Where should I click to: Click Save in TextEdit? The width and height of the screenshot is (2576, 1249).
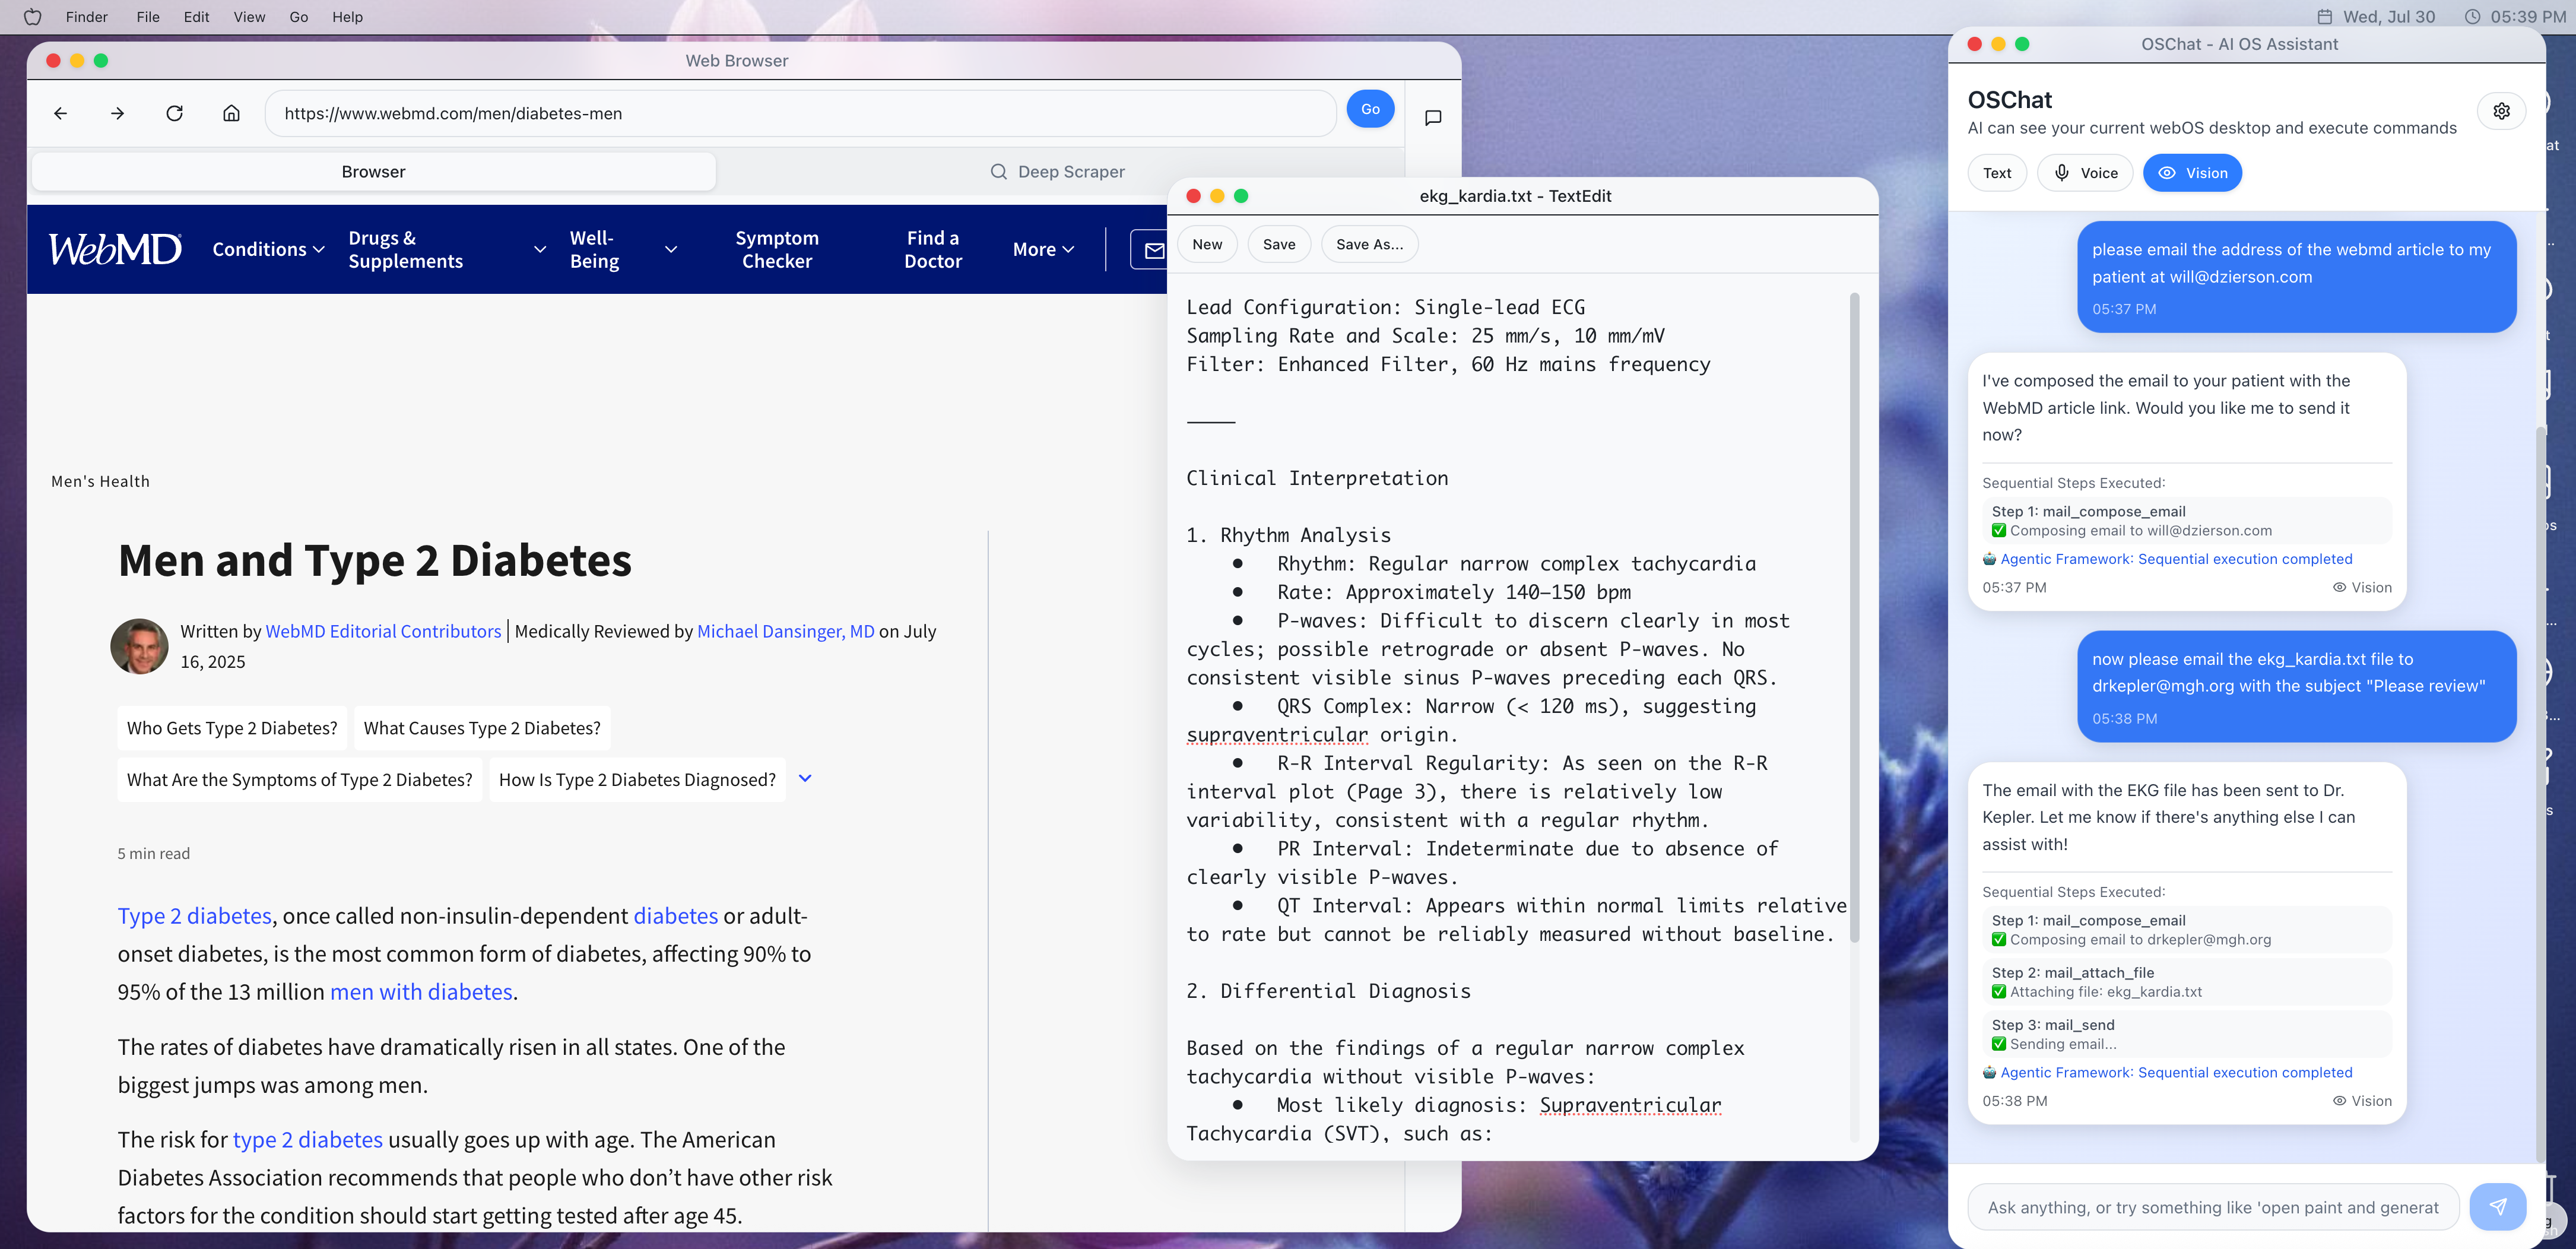click(1278, 244)
